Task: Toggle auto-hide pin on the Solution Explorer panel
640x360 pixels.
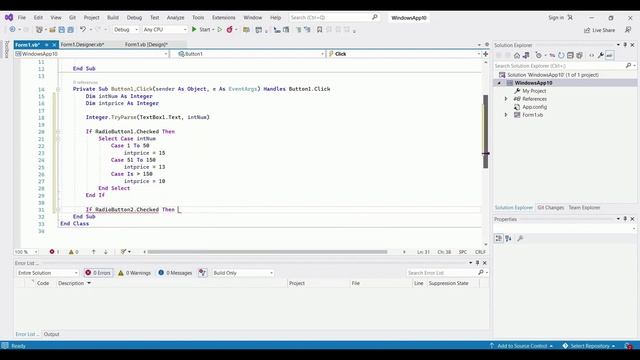Action: click(625, 45)
